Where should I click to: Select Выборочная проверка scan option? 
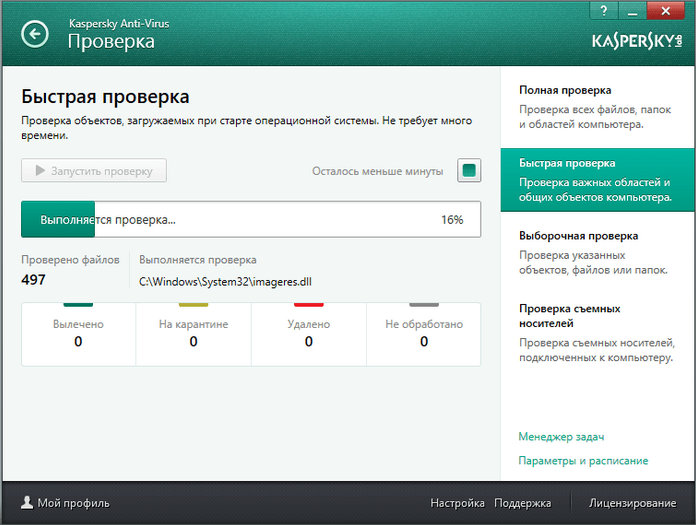[x=597, y=253]
